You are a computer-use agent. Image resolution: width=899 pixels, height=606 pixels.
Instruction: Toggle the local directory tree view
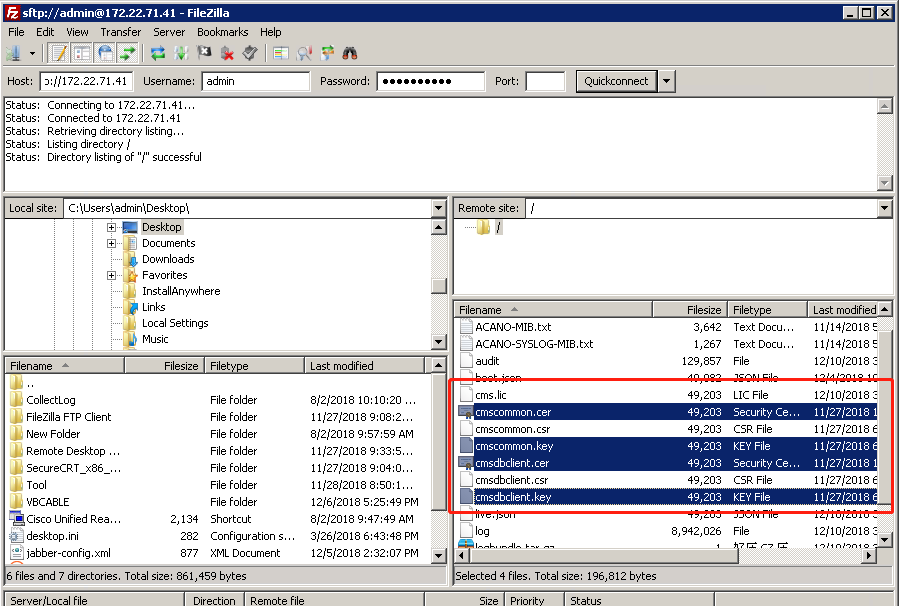click(82, 54)
